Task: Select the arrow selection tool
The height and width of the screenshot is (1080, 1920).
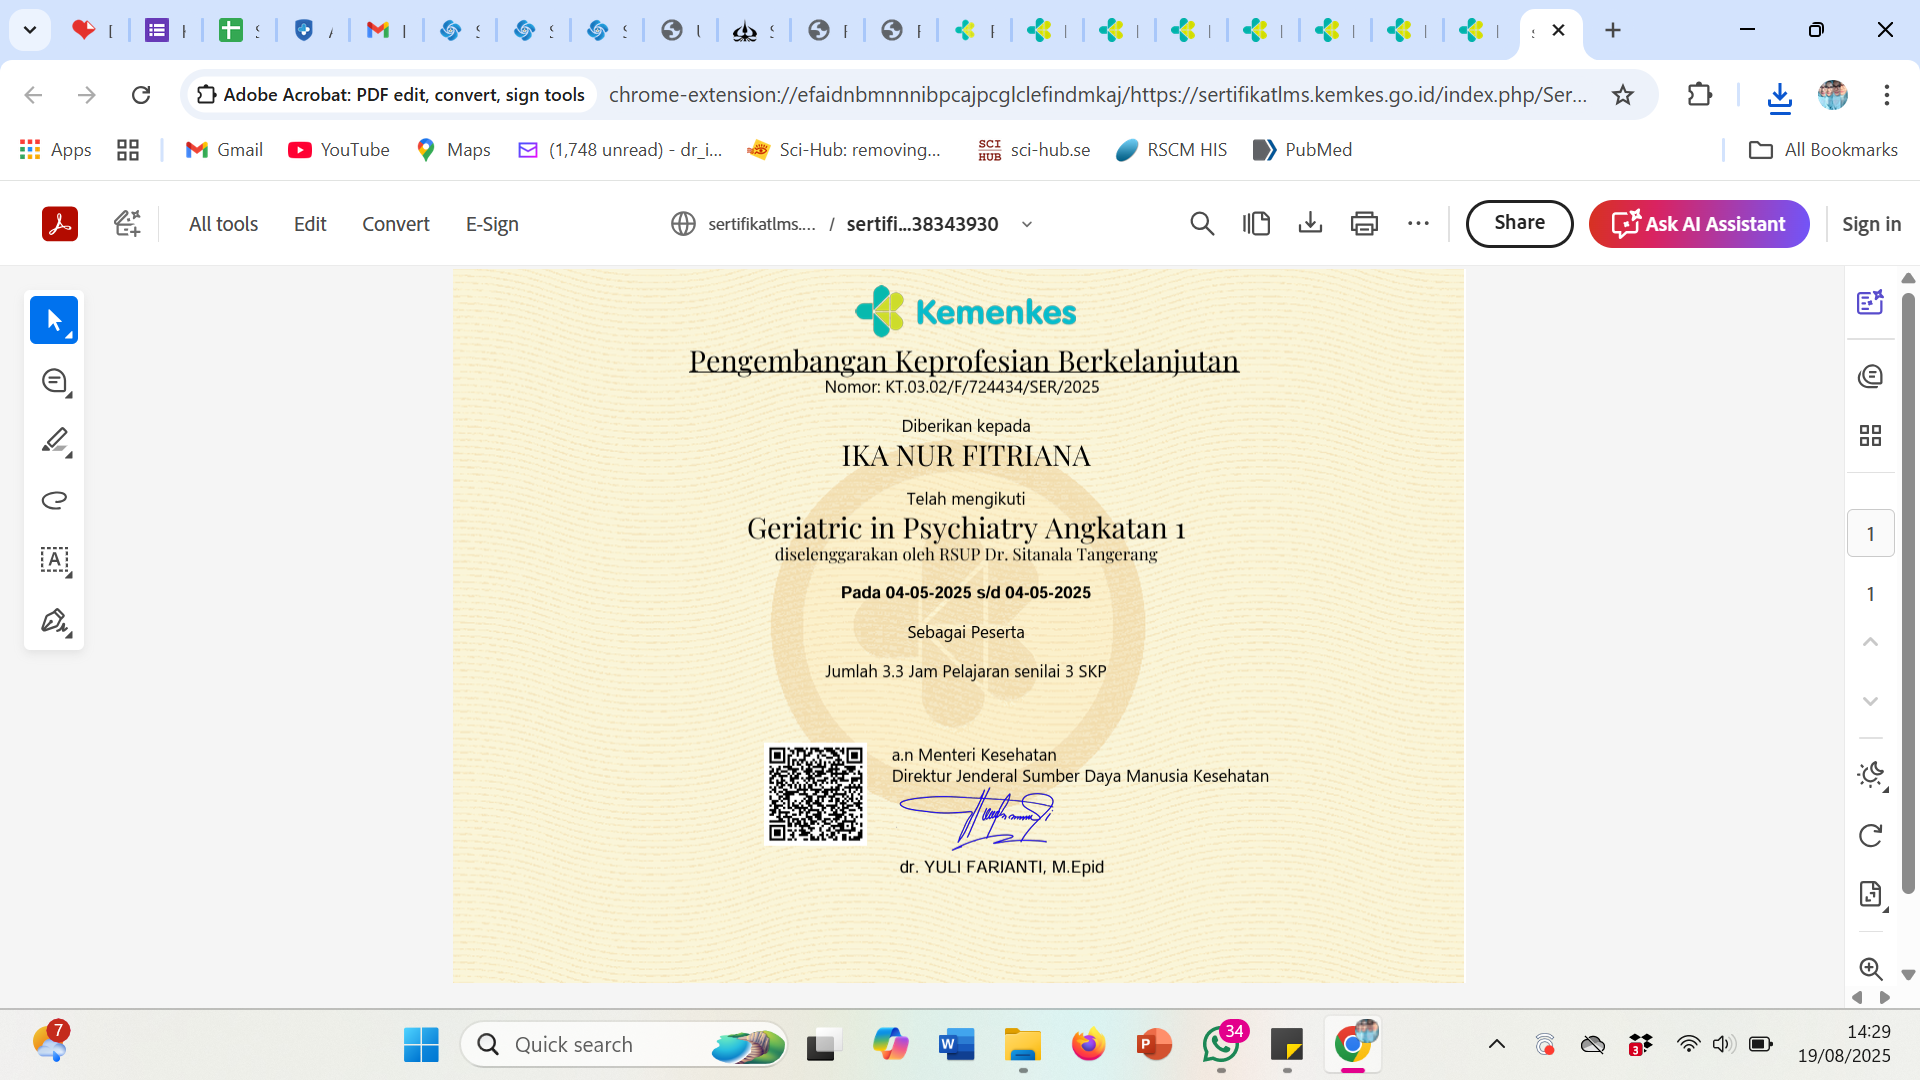Action: (x=54, y=321)
